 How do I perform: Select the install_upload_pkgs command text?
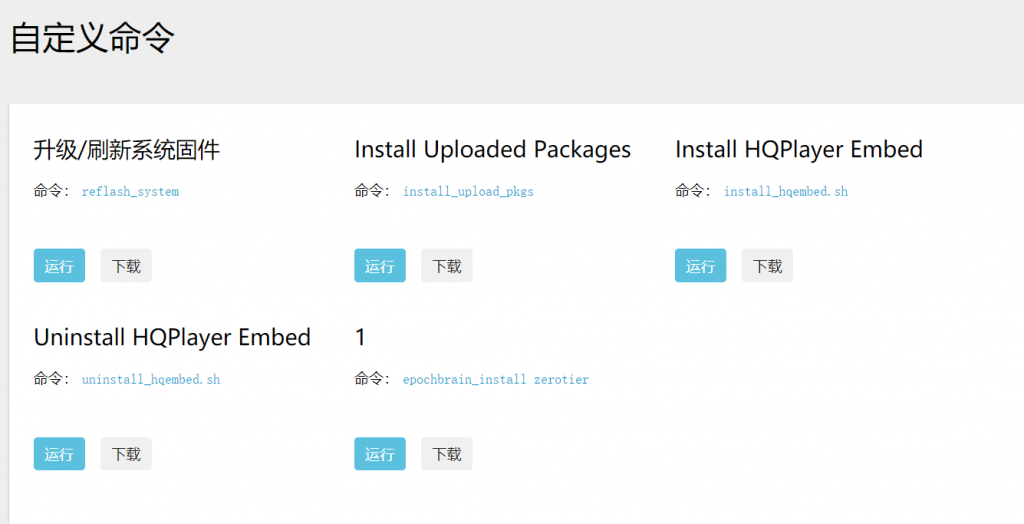pyautogui.click(x=468, y=191)
